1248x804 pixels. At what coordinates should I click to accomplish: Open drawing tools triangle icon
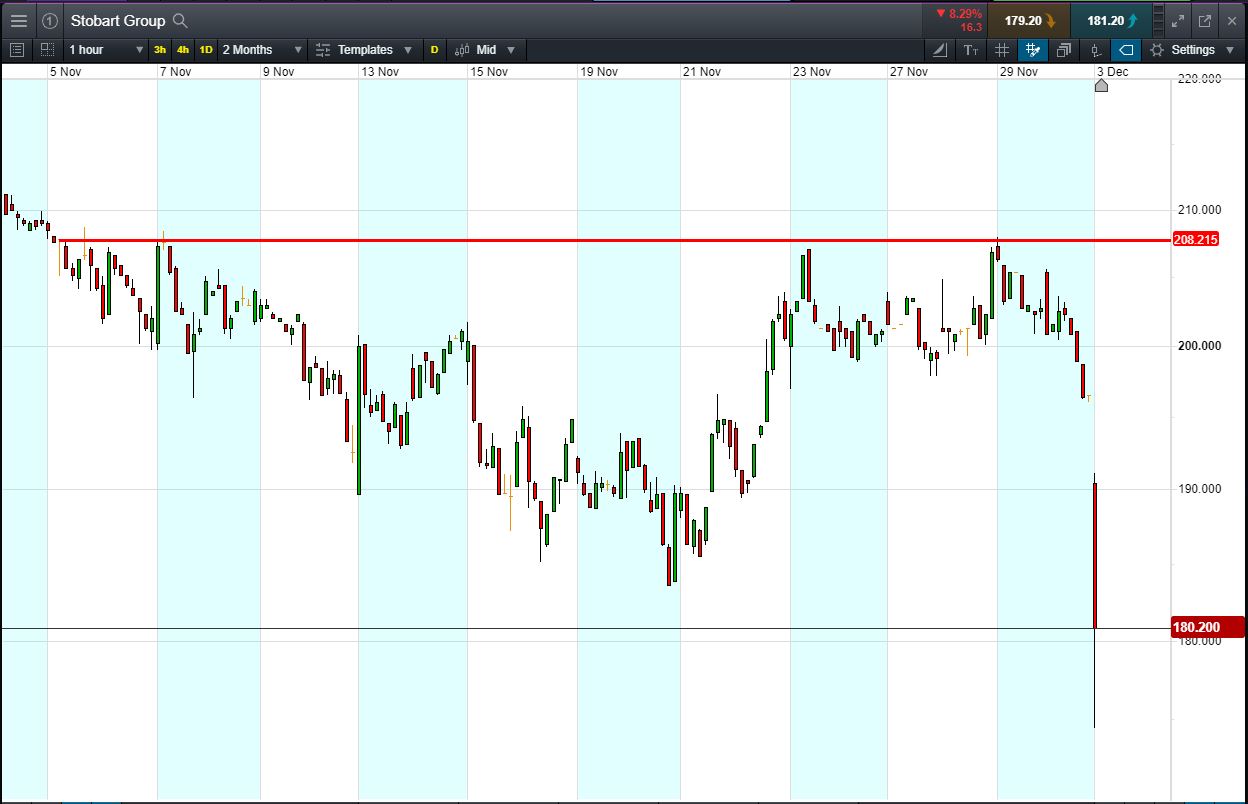tap(940, 49)
